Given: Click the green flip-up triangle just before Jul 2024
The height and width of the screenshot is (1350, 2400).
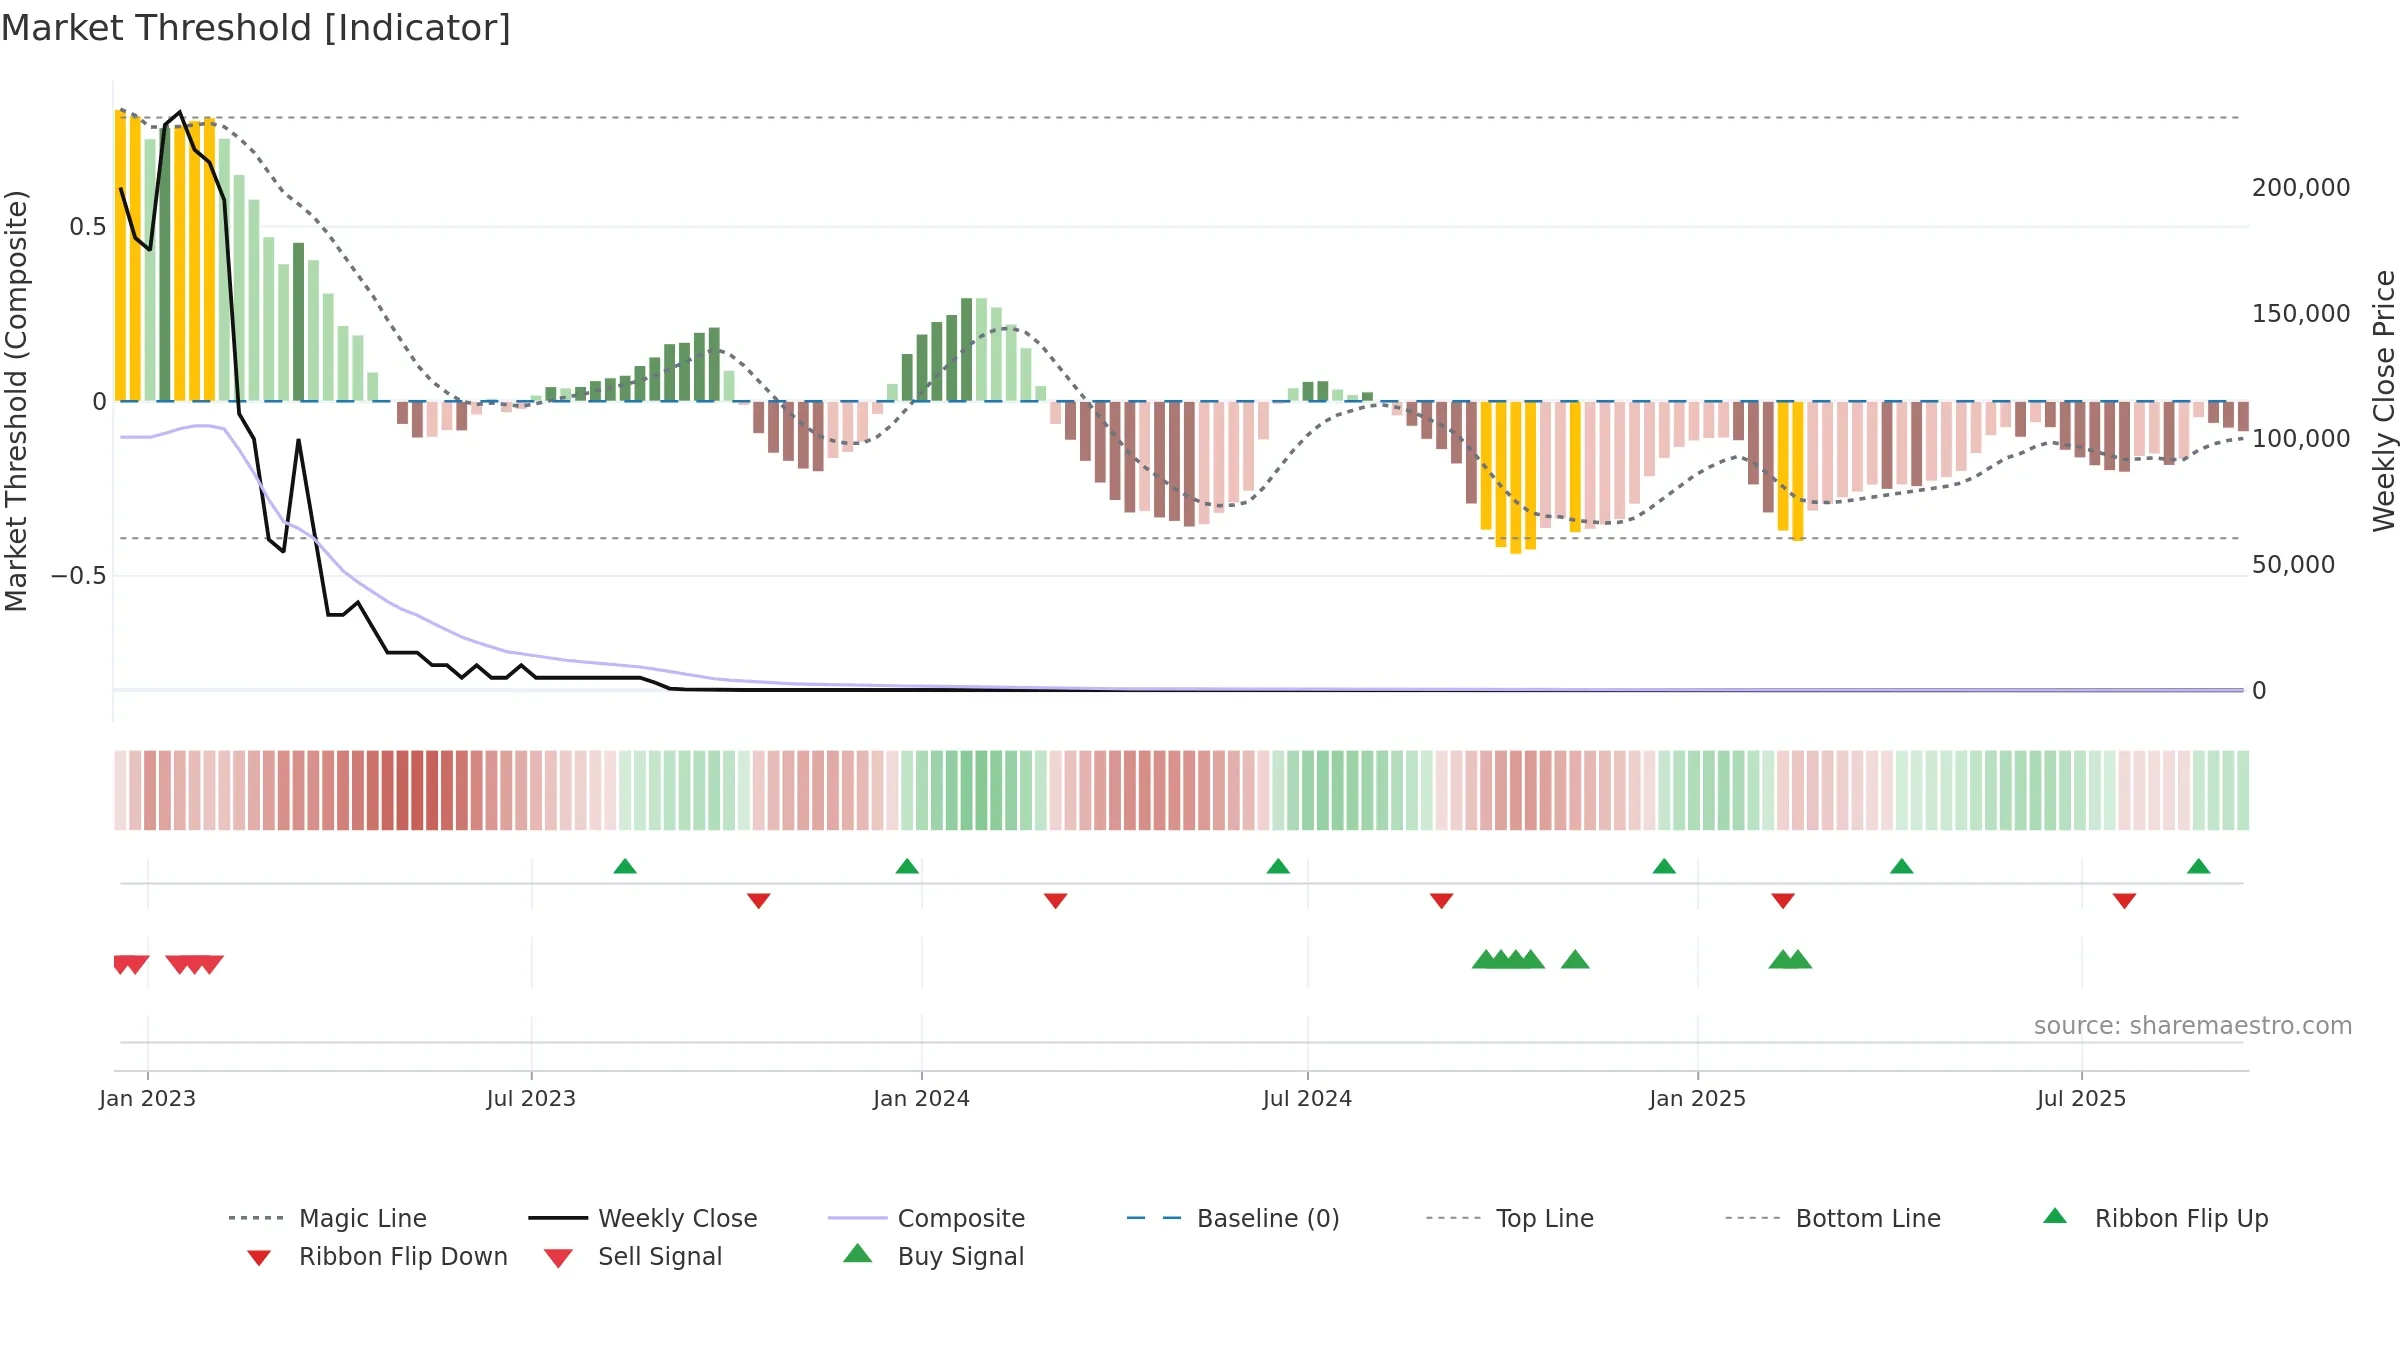Looking at the screenshot, I should tap(1278, 866).
